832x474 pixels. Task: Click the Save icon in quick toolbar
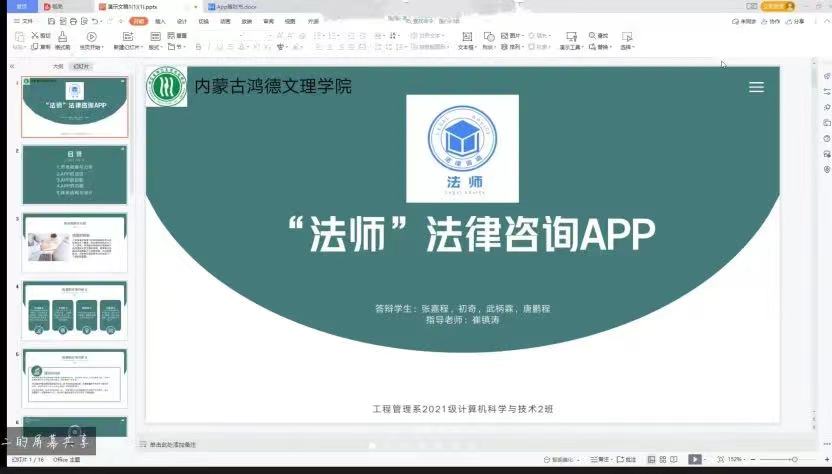pos(51,21)
